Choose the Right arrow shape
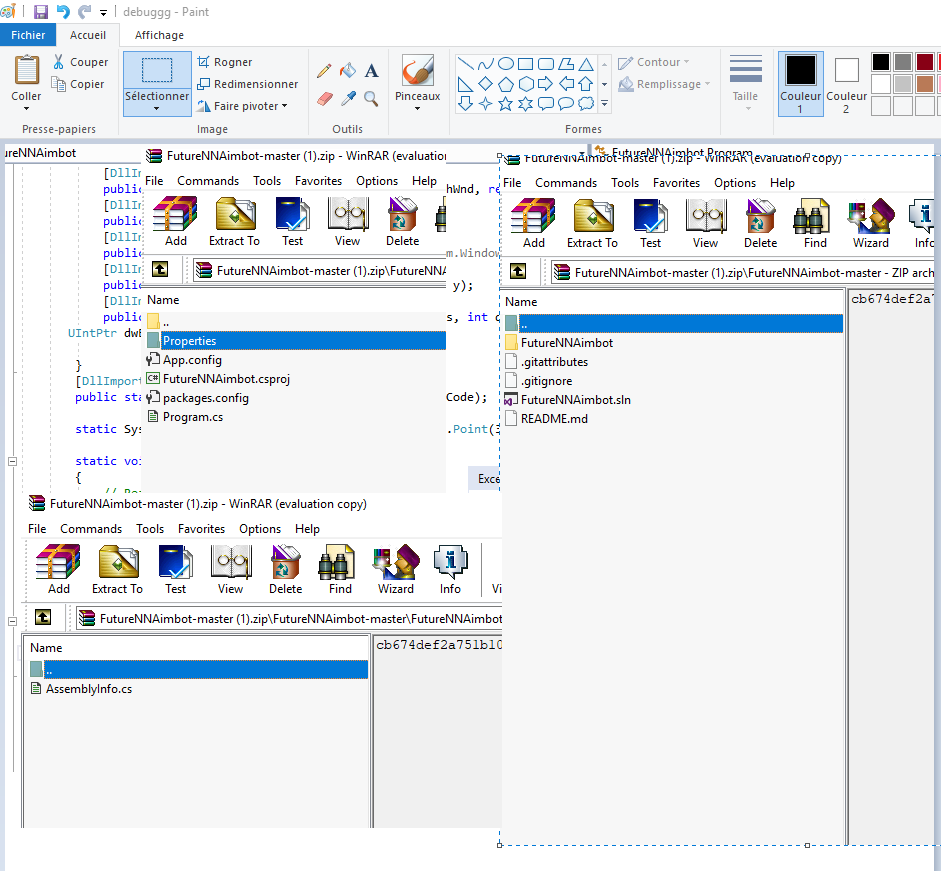The width and height of the screenshot is (941, 871). point(546,83)
